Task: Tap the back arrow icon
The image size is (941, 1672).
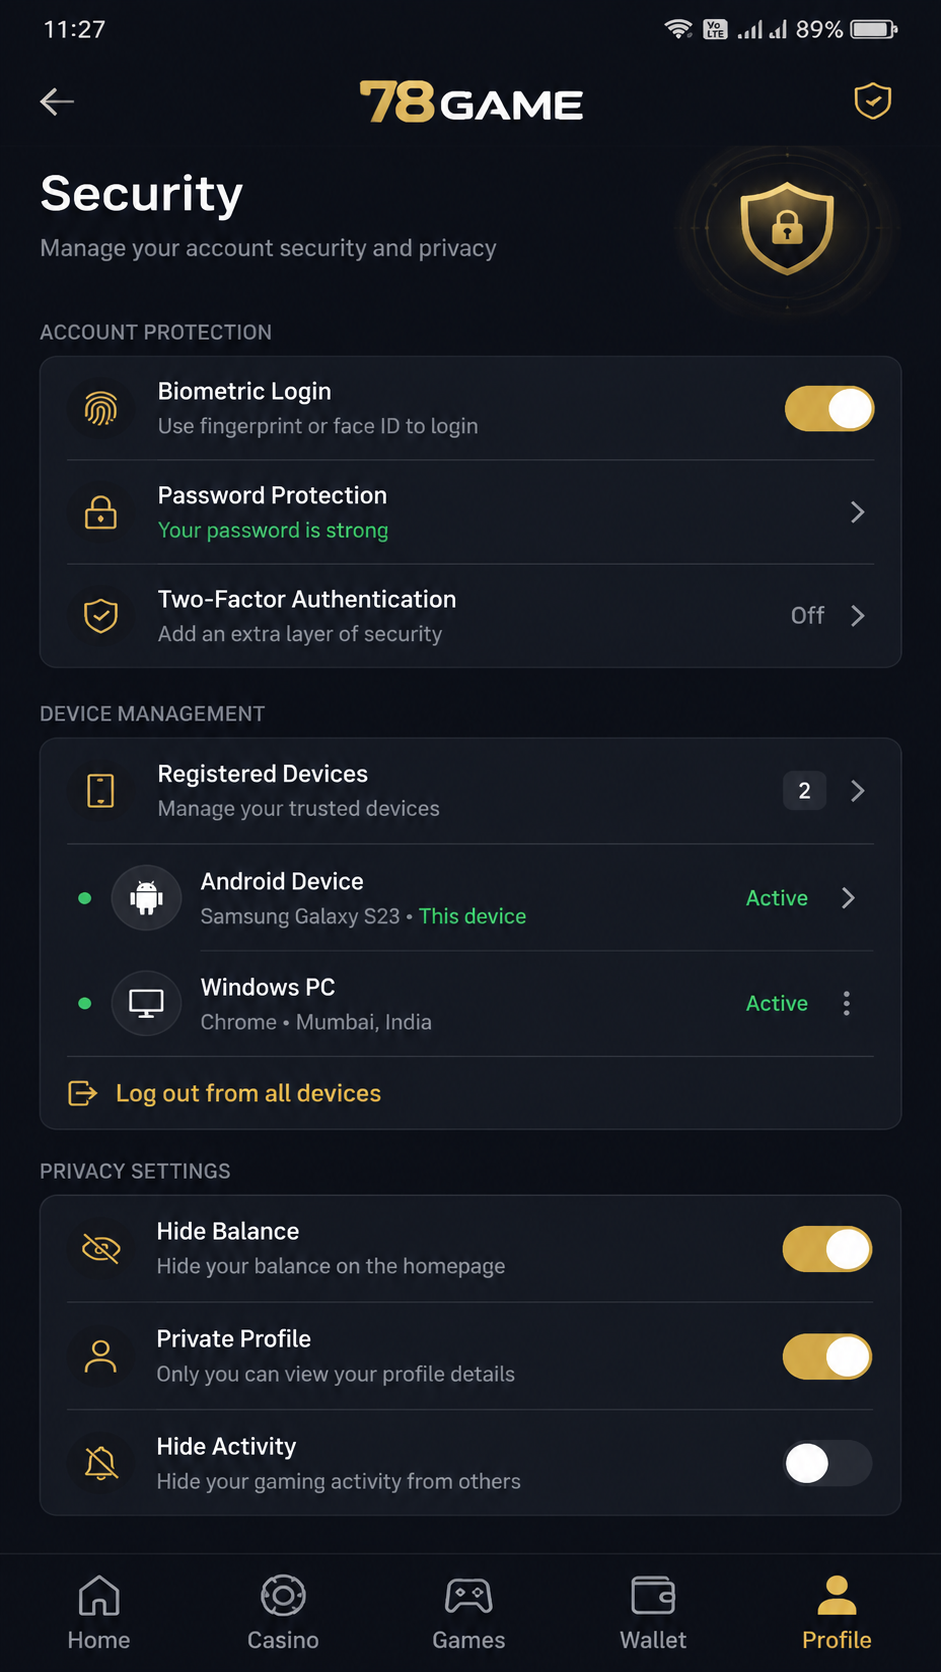Action: (x=57, y=101)
